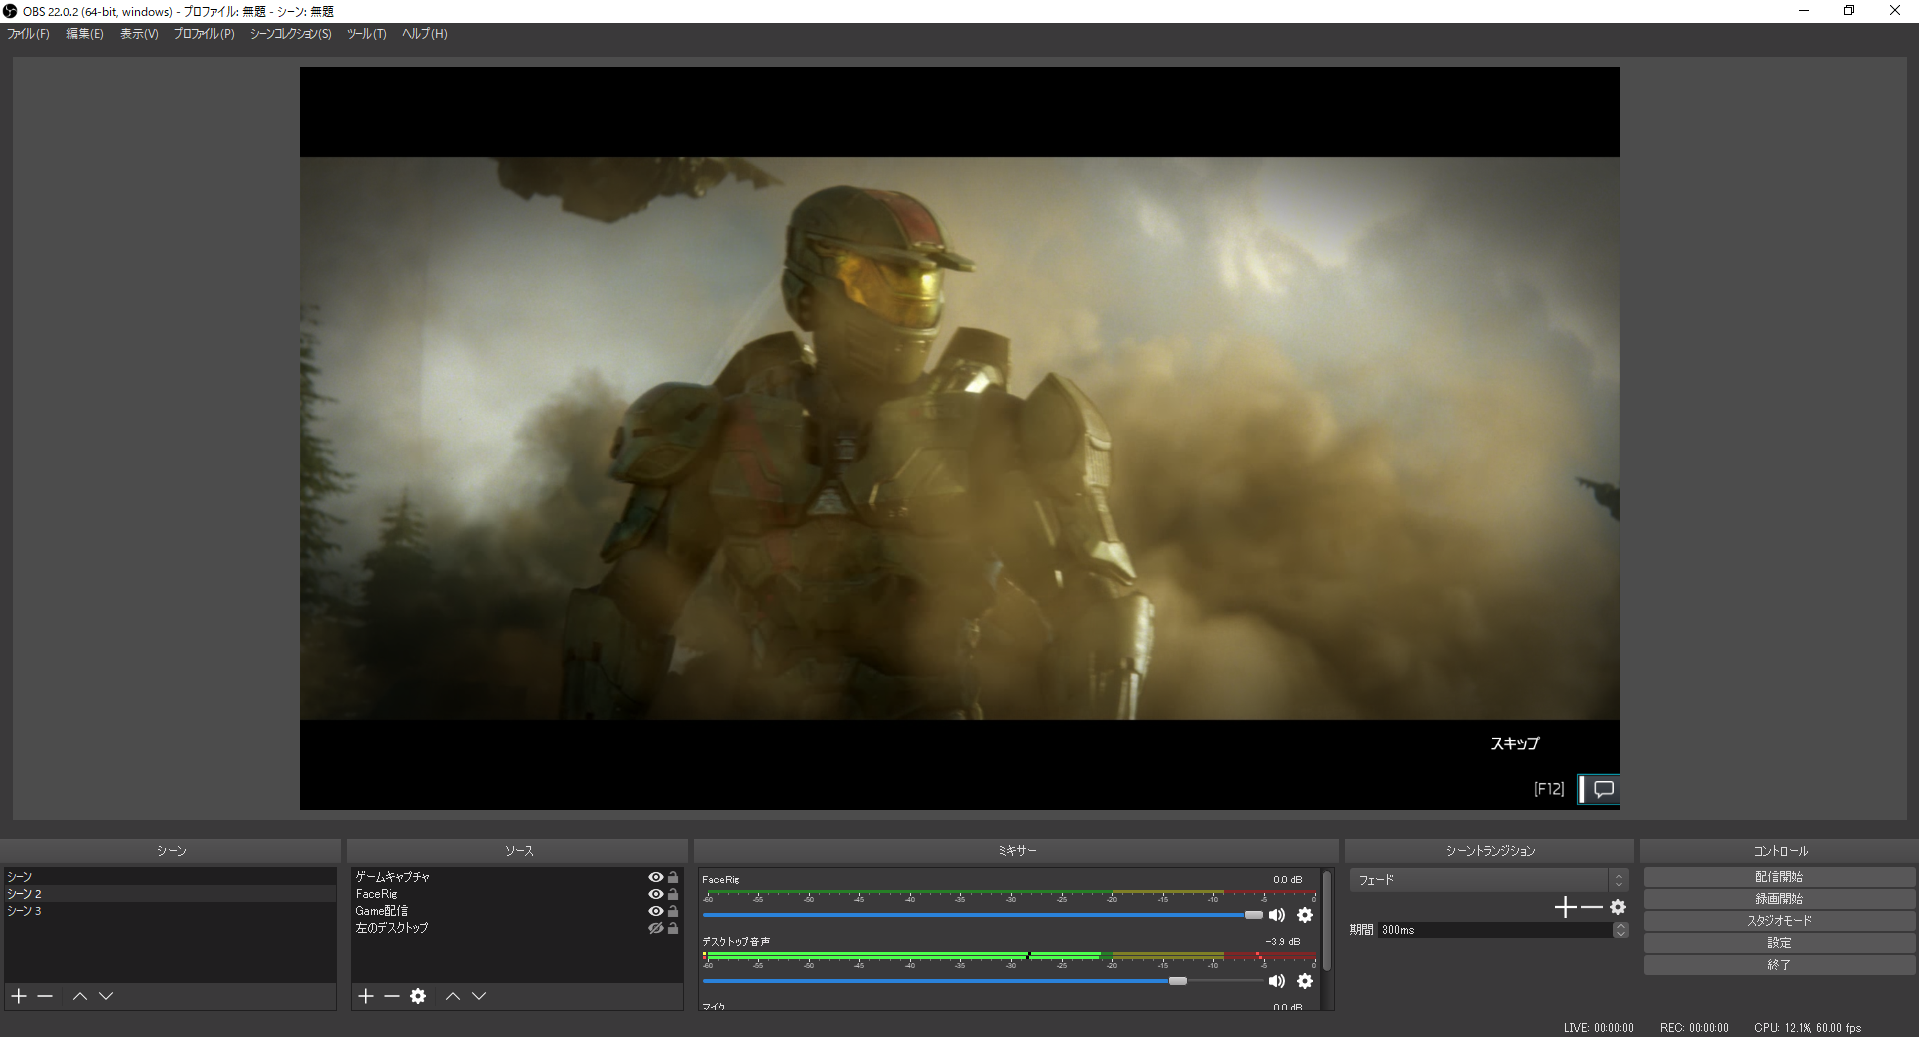
Task: Open the ファイル(F) menu
Action: [x=28, y=34]
